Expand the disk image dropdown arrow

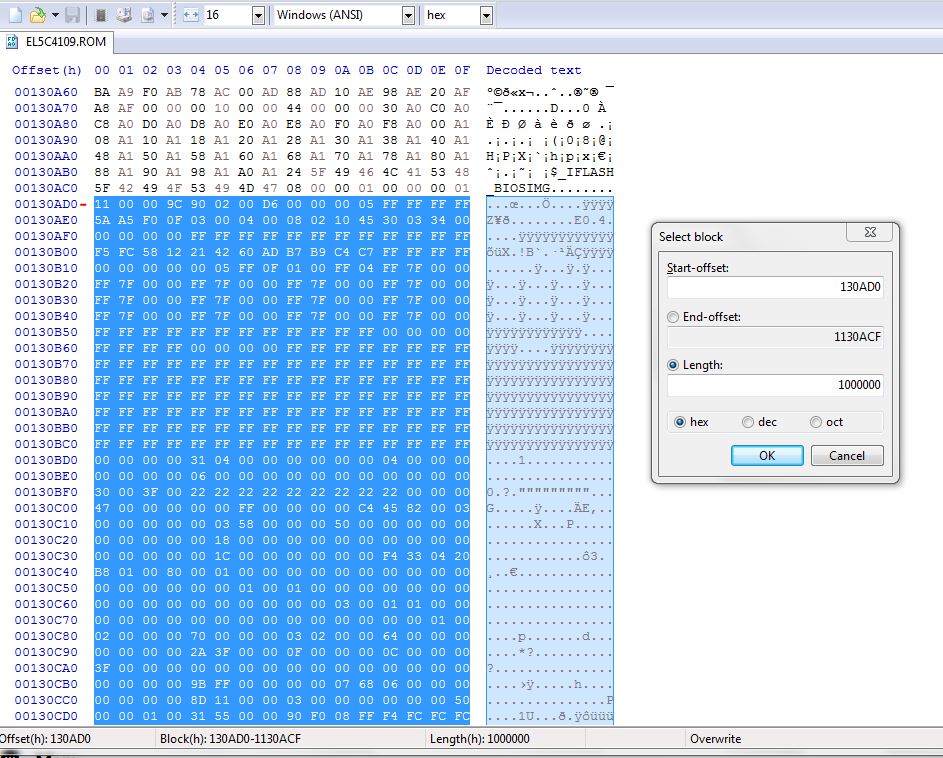click(164, 15)
